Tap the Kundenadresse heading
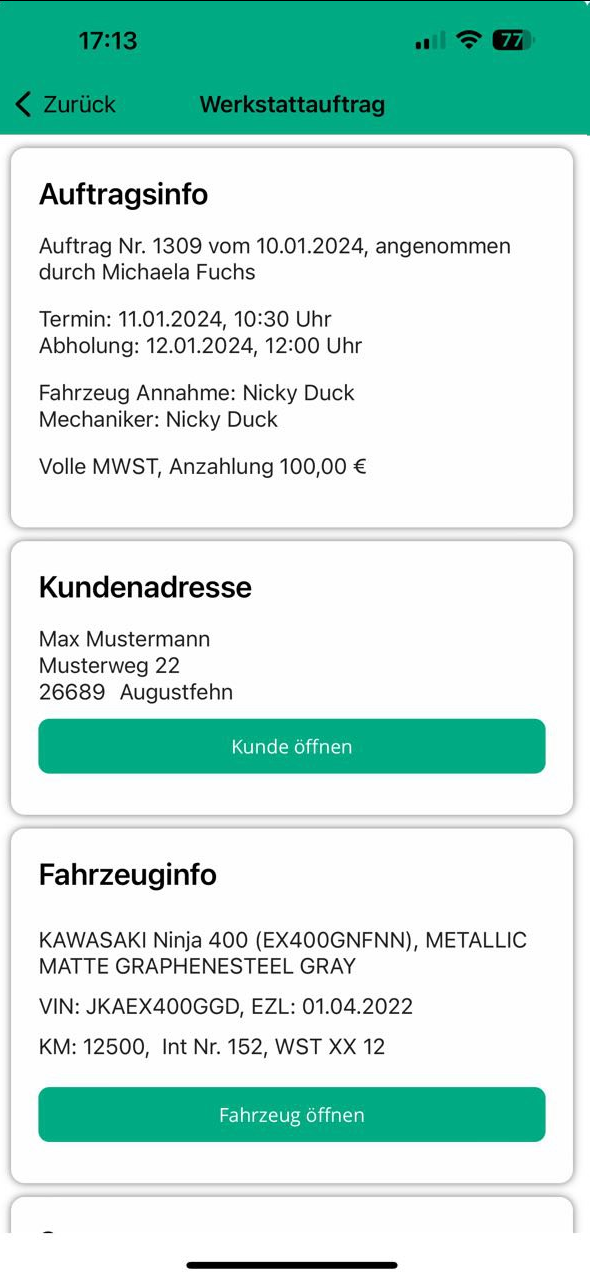 145,587
